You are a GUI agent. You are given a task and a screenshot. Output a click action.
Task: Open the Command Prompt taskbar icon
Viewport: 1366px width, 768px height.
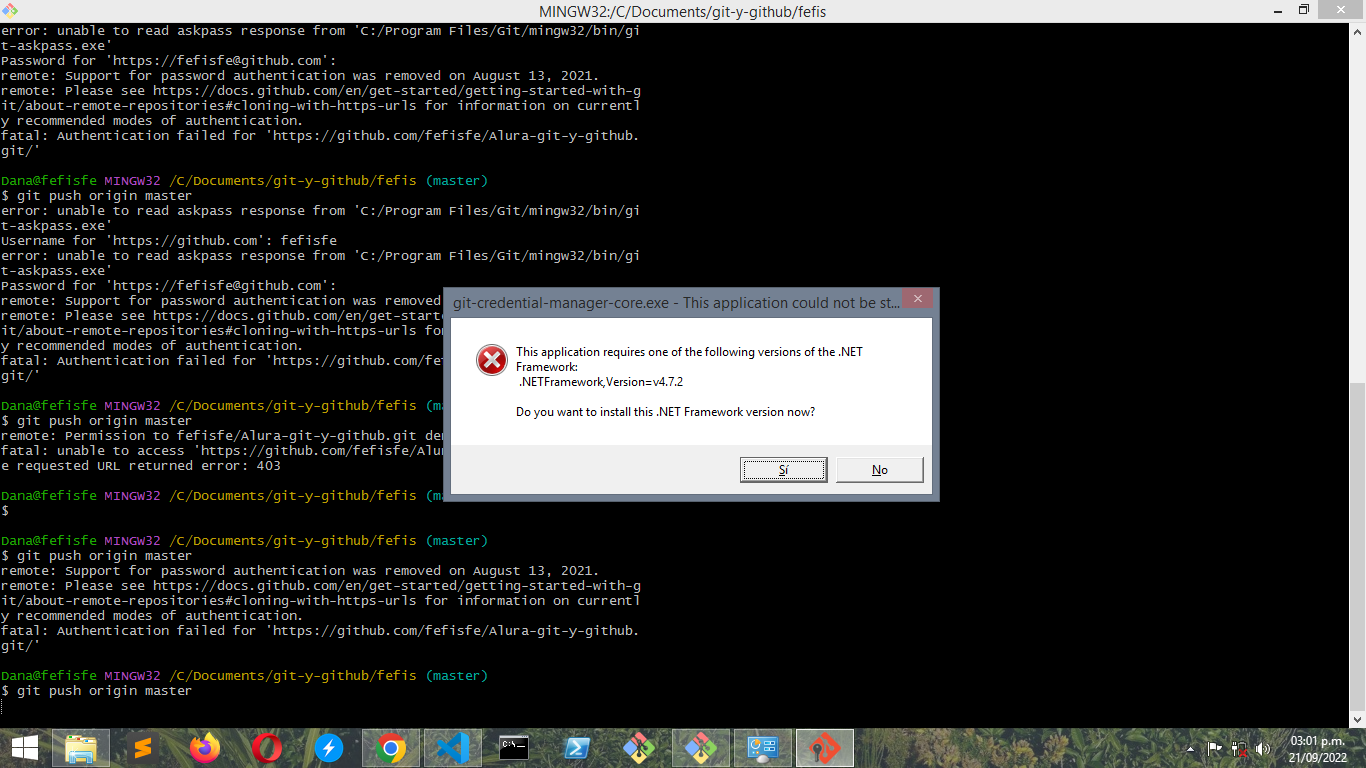click(x=514, y=748)
